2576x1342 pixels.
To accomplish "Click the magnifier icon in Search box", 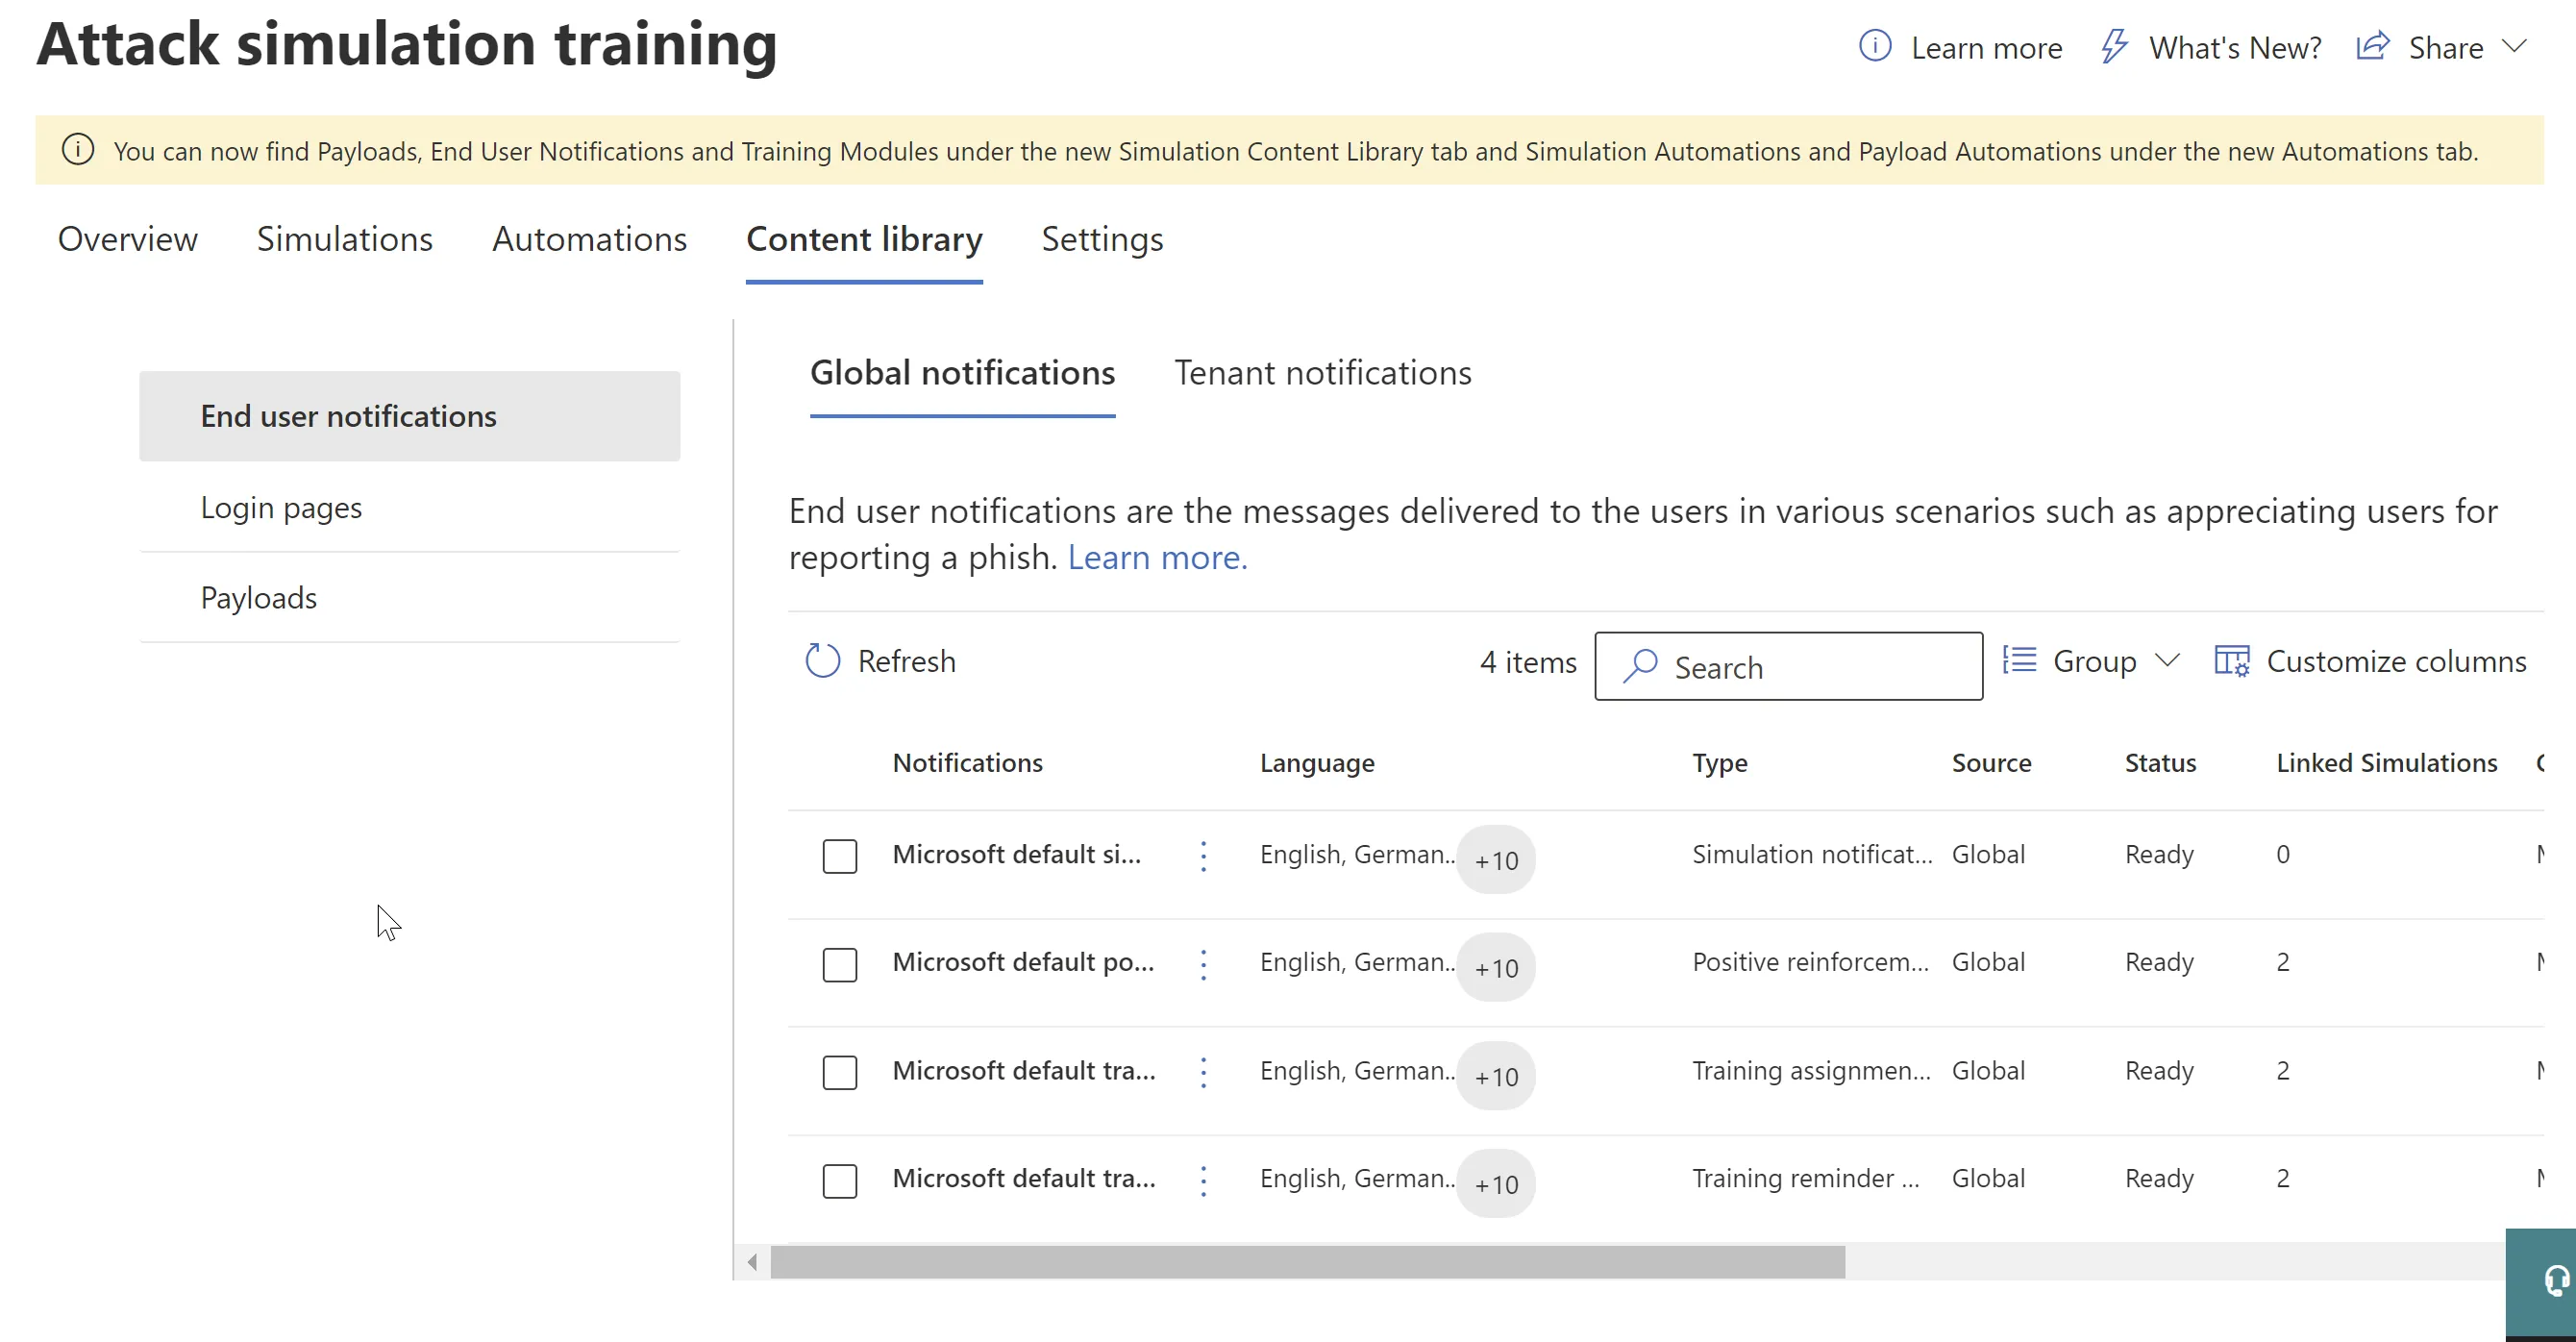I will 1640,666.
